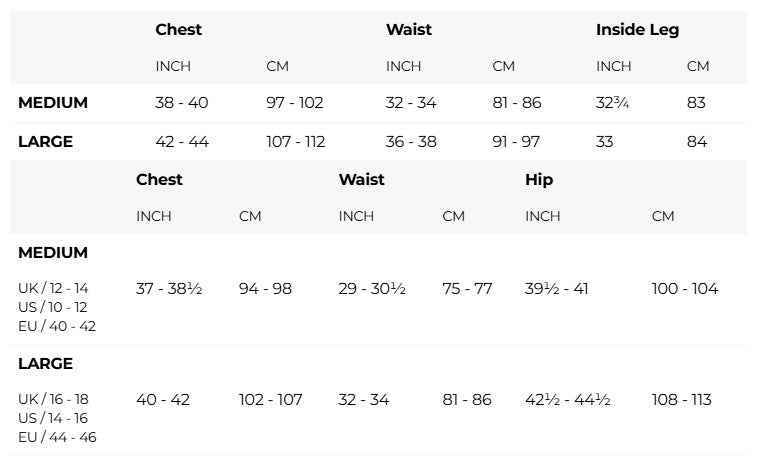
Task: Select the 29 - 30½ waist inch value
Action: (372, 289)
